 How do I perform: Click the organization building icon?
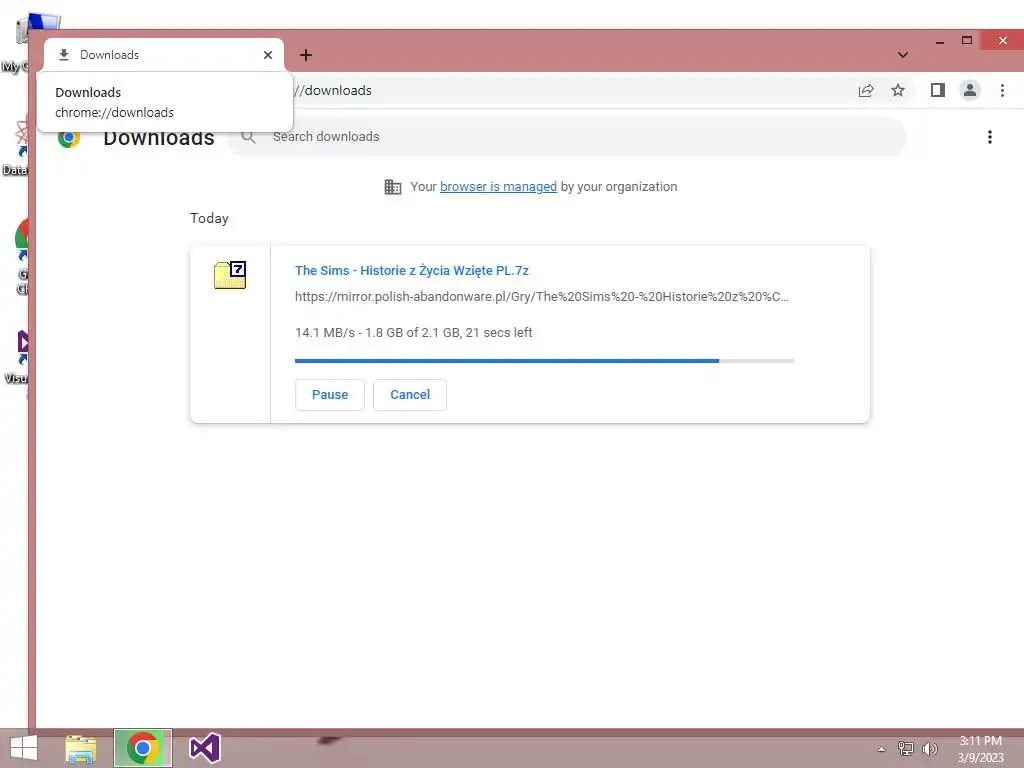392,187
